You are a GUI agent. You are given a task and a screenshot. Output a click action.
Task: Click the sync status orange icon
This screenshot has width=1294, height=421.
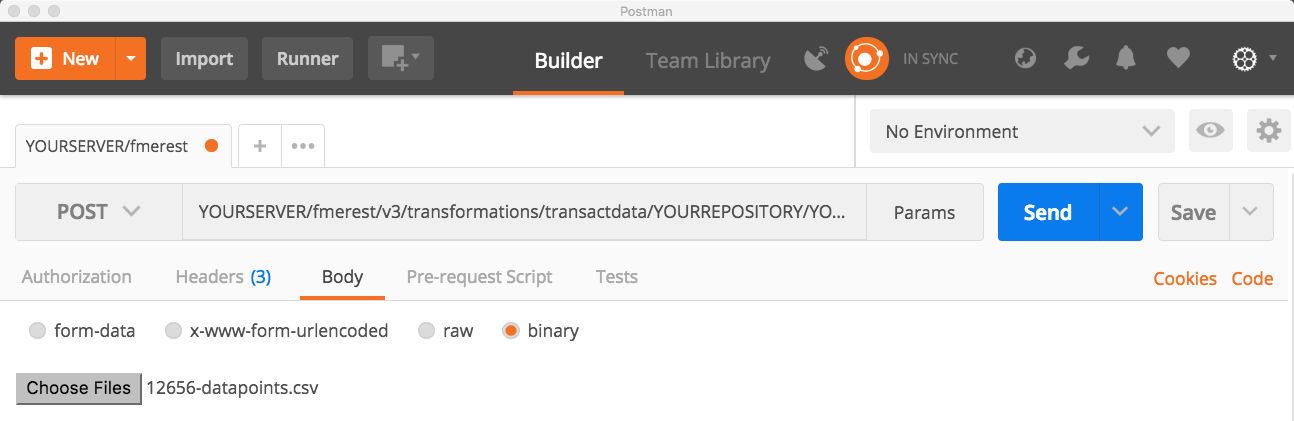pos(866,59)
